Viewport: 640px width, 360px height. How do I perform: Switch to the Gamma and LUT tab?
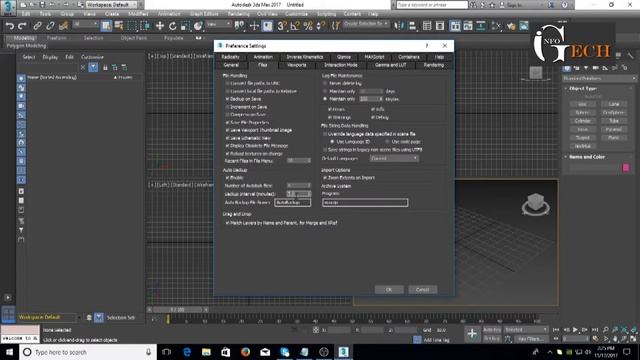[391, 65]
